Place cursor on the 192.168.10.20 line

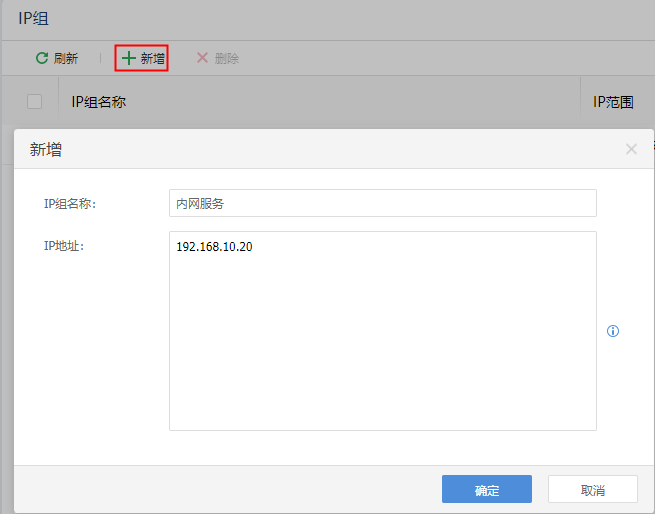[214, 246]
